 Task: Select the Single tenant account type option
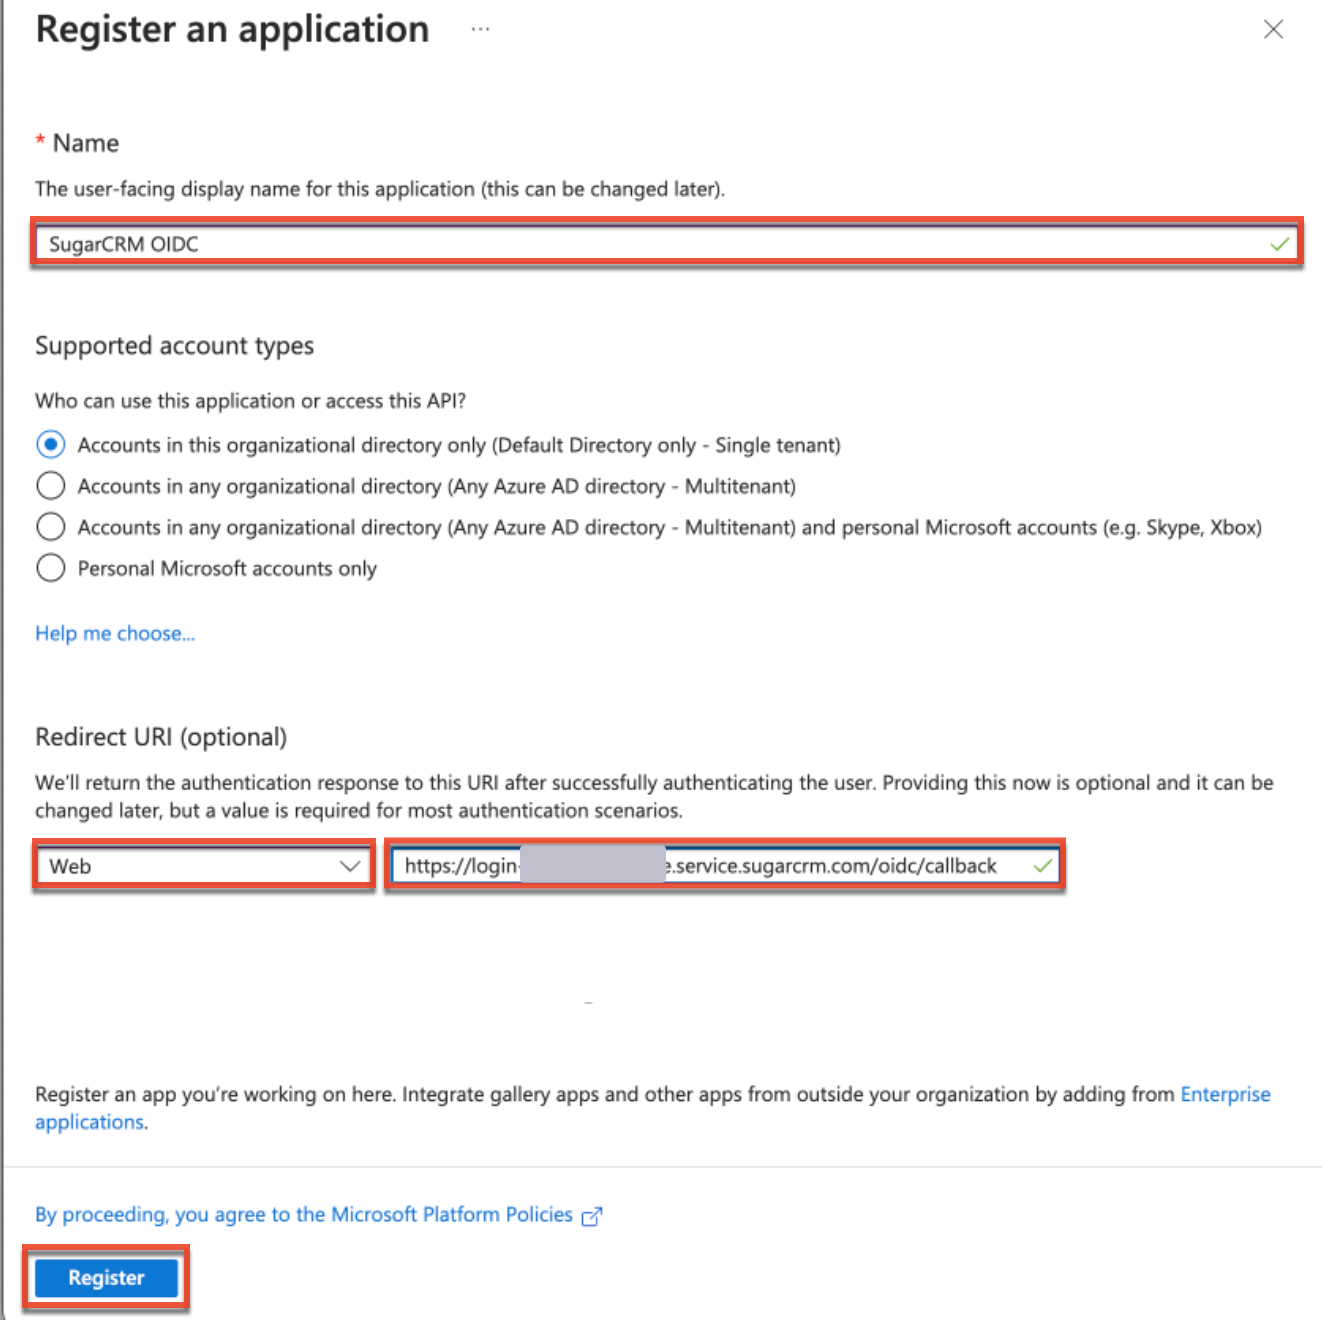(x=50, y=444)
